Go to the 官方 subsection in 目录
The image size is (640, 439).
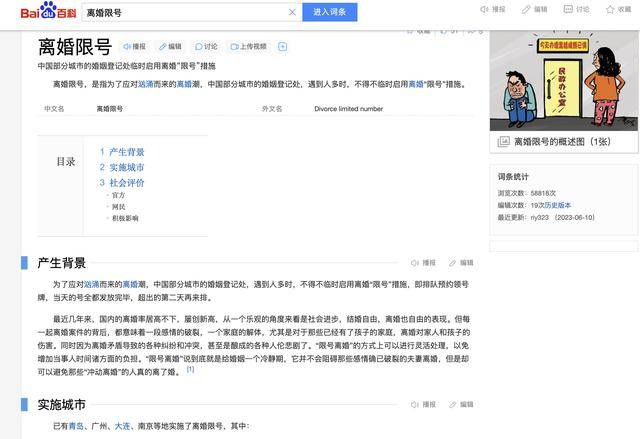pyautogui.click(x=118, y=195)
